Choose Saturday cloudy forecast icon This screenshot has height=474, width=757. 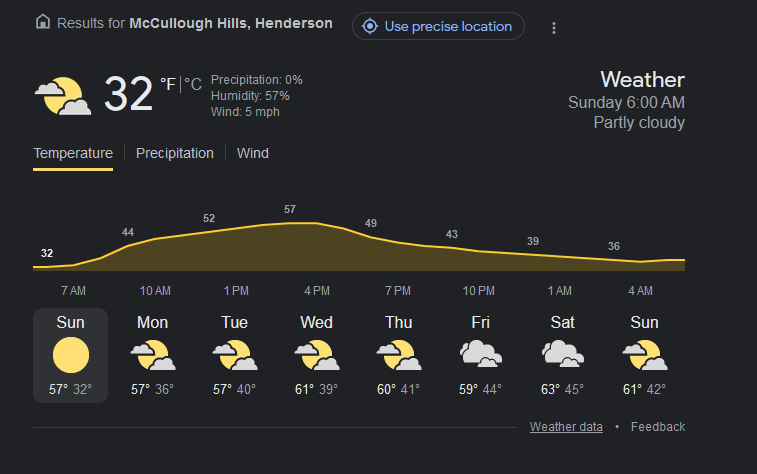pos(563,354)
